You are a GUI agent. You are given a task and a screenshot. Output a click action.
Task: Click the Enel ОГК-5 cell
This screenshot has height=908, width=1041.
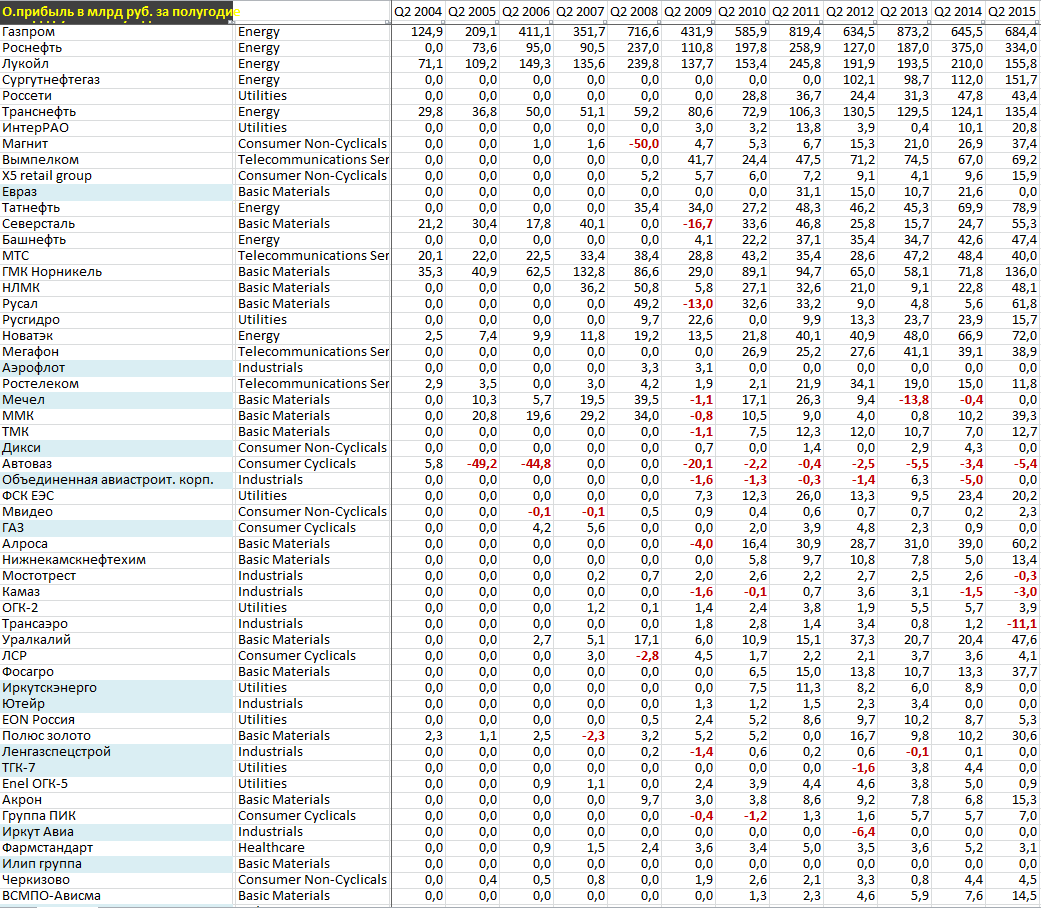pos(118,783)
